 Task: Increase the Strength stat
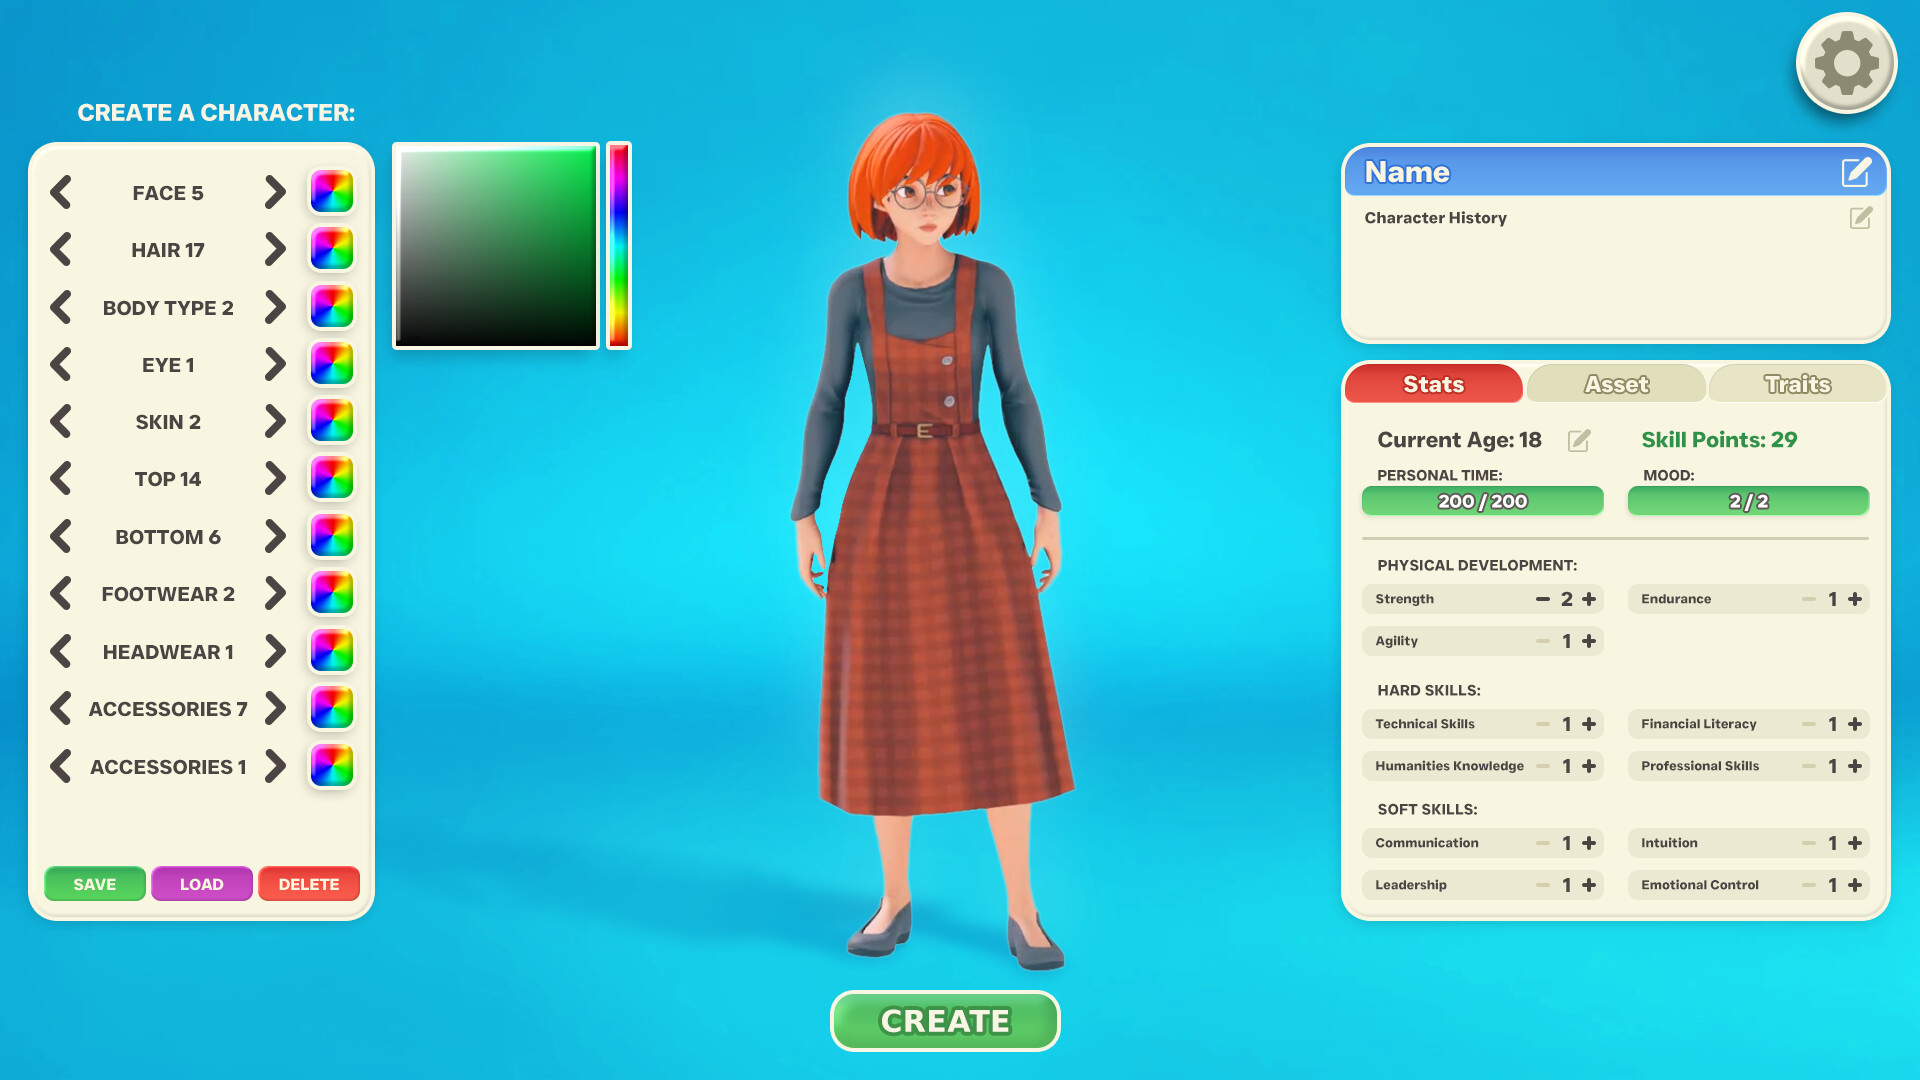click(x=1590, y=598)
